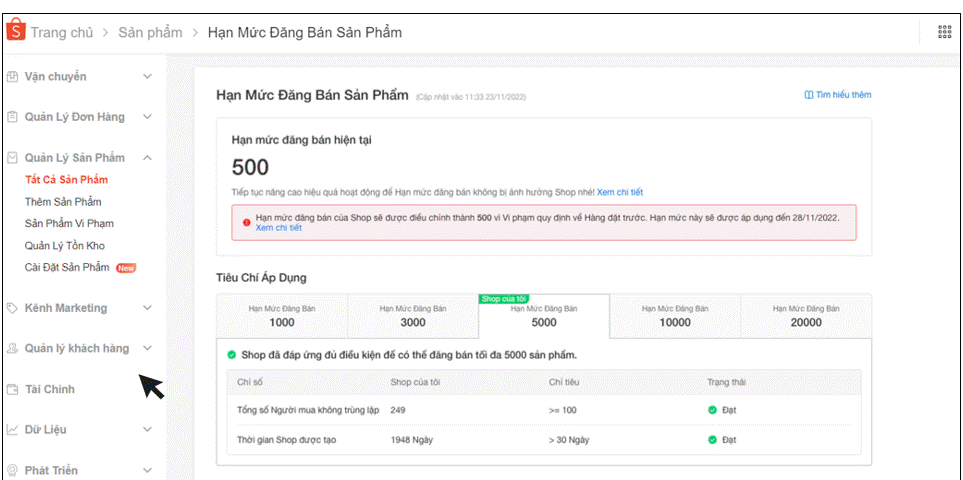Click the Tài Chính wallet icon
Image resolution: width=963 pixels, height=480 pixels.
click(x=13, y=389)
